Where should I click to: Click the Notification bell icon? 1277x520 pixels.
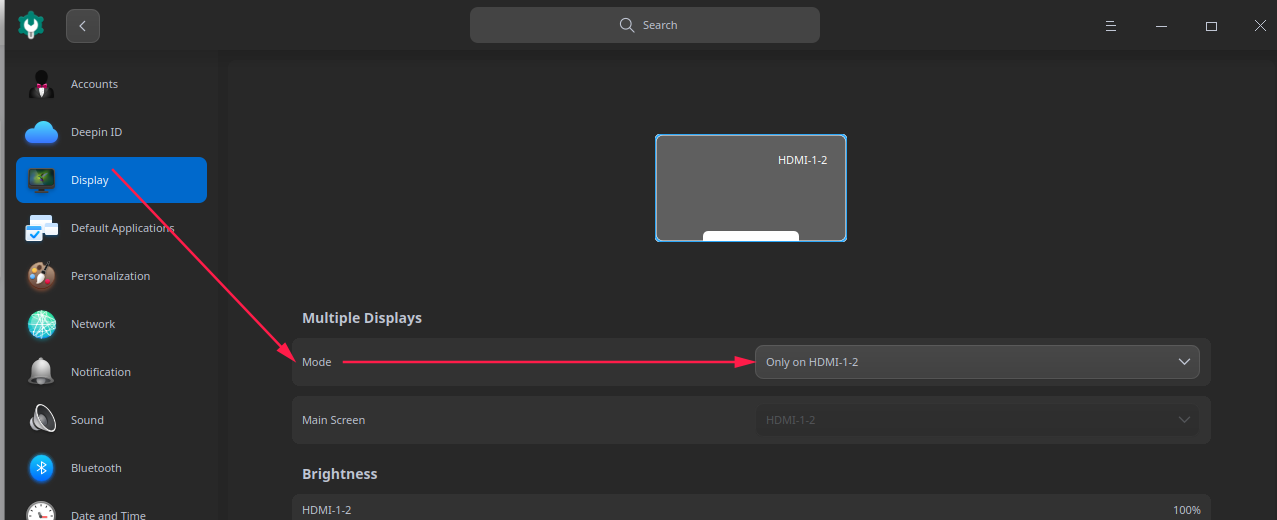[x=41, y=372]
